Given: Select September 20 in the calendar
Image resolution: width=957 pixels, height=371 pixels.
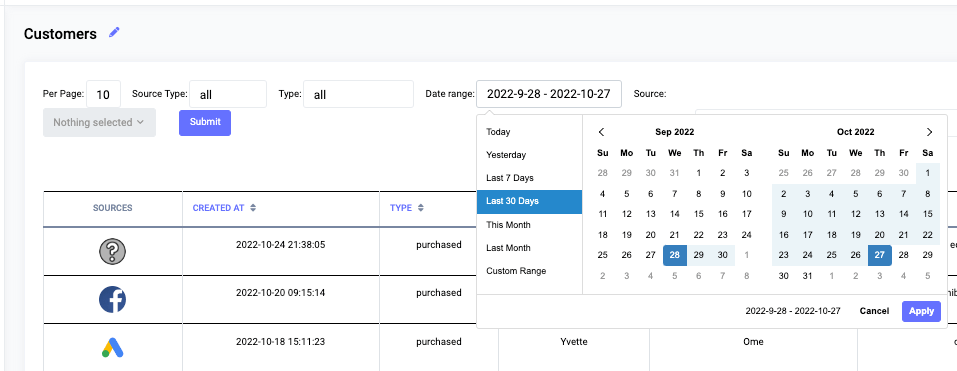Looking at the screenshot, I should (x=651, y=235).
